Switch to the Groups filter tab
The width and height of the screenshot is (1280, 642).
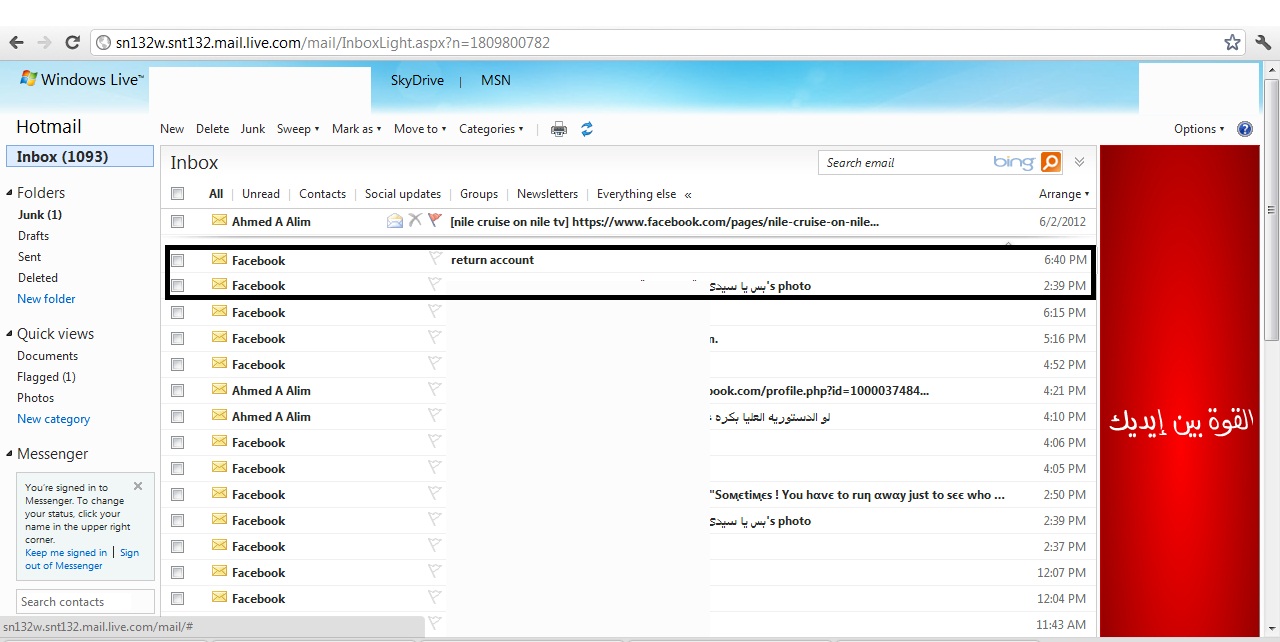[479, 194]
